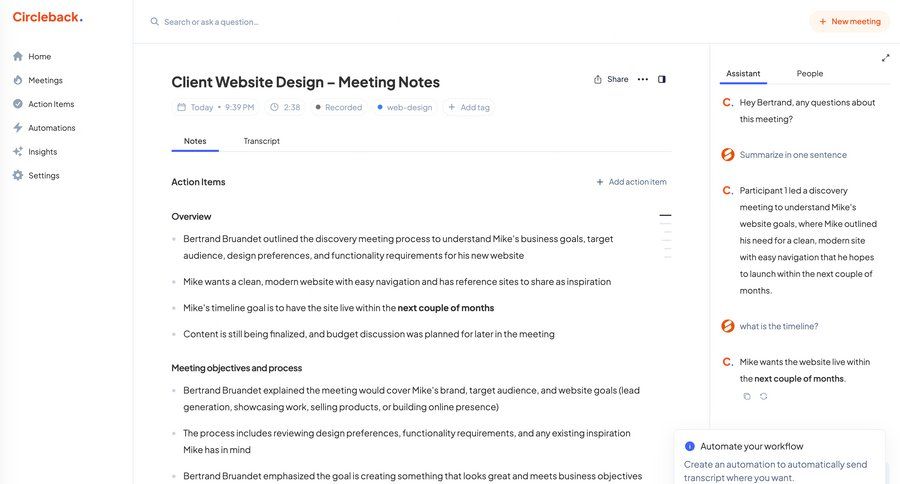900x484 pixels.
Task: Go to the Home page
Action: point(39,56)
